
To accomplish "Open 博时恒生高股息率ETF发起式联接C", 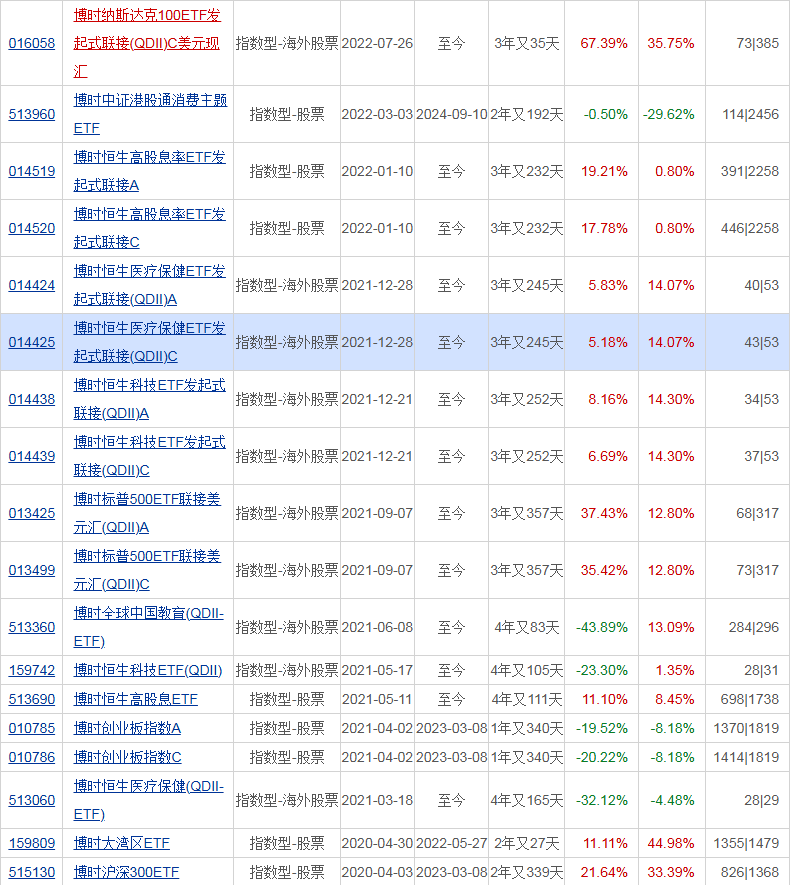I will 150,229.
